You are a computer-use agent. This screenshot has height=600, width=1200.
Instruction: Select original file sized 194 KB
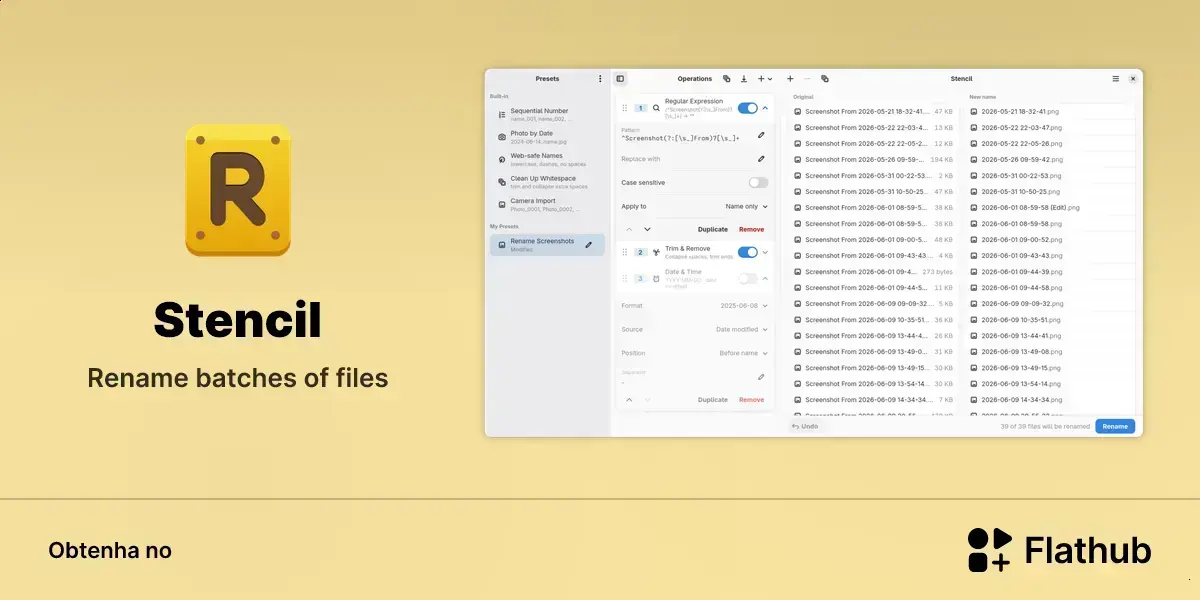pos(873,159)
